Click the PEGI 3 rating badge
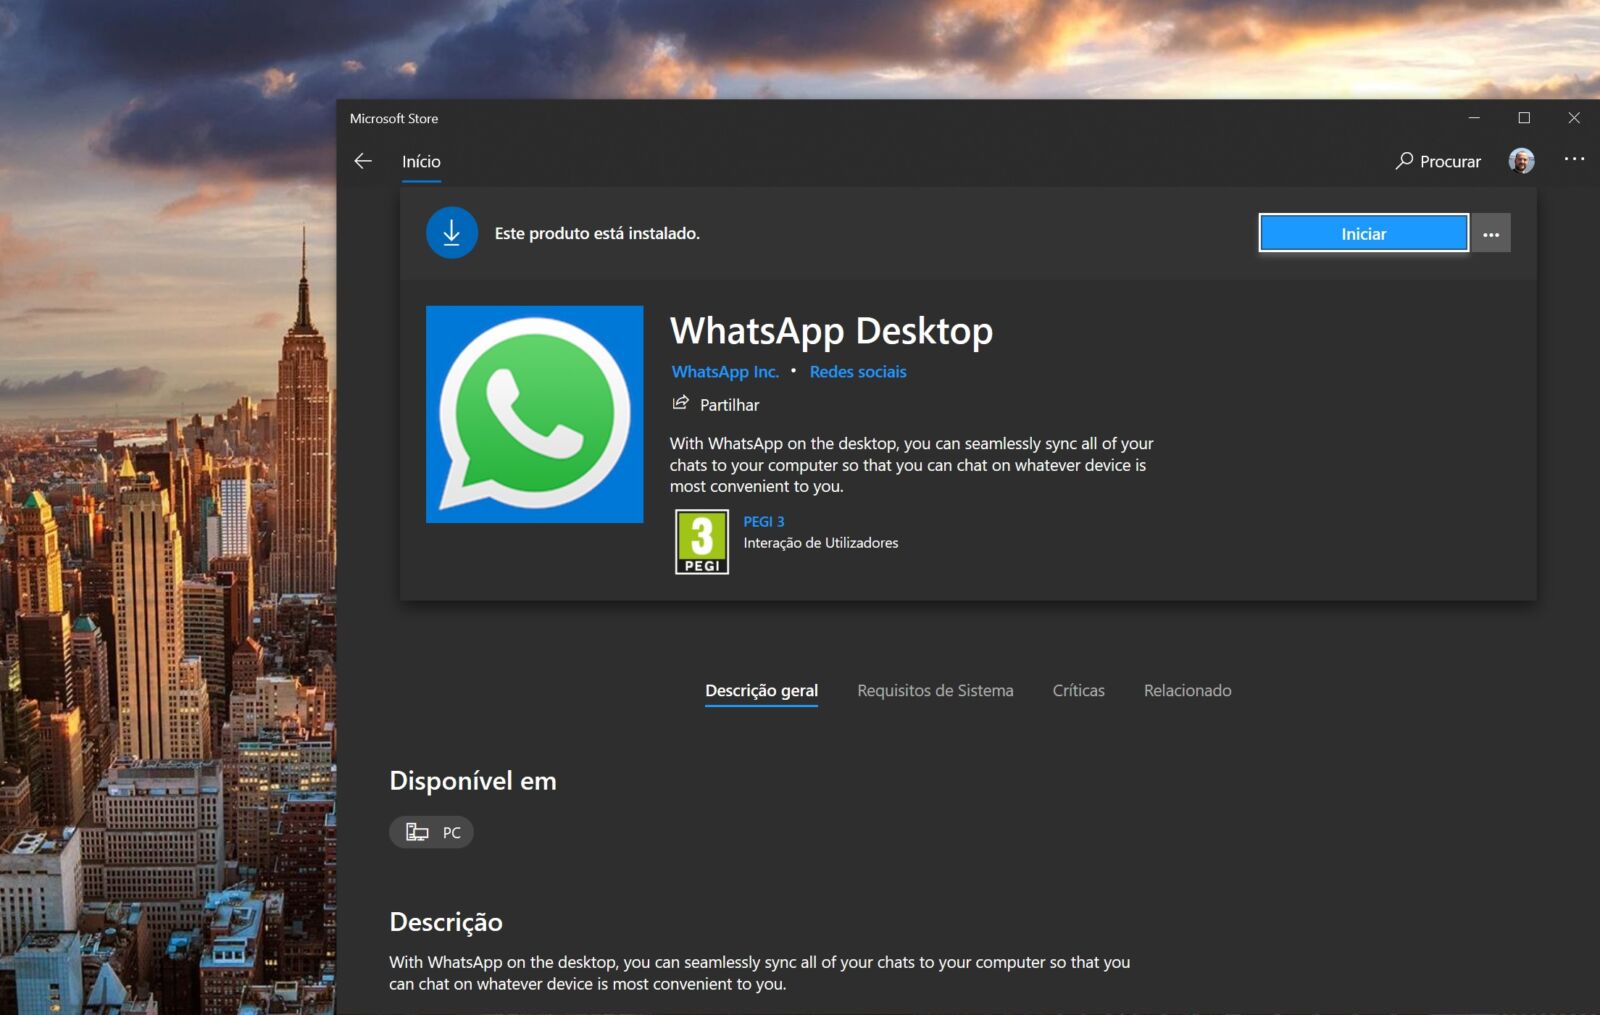The width and height of the screenshot is (1600, 1015). (x=702, y=543)
